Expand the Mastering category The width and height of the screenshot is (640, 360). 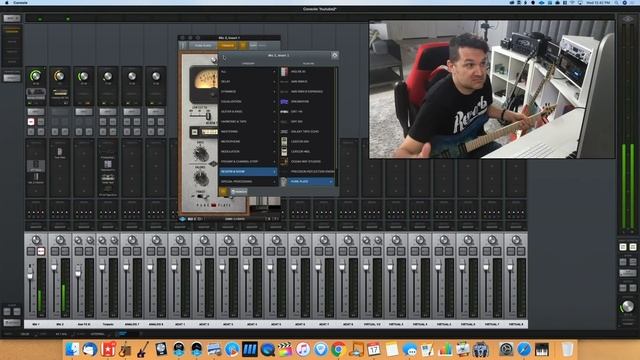[248, 131]
